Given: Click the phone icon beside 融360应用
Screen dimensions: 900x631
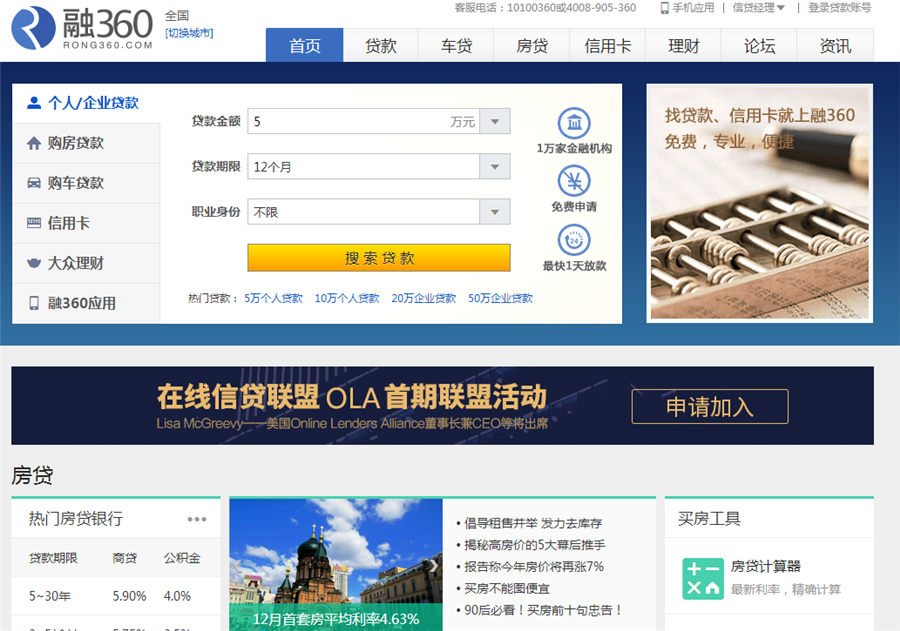Looking at the screenshot, I should pyautogui.click(x=34, y=303).
